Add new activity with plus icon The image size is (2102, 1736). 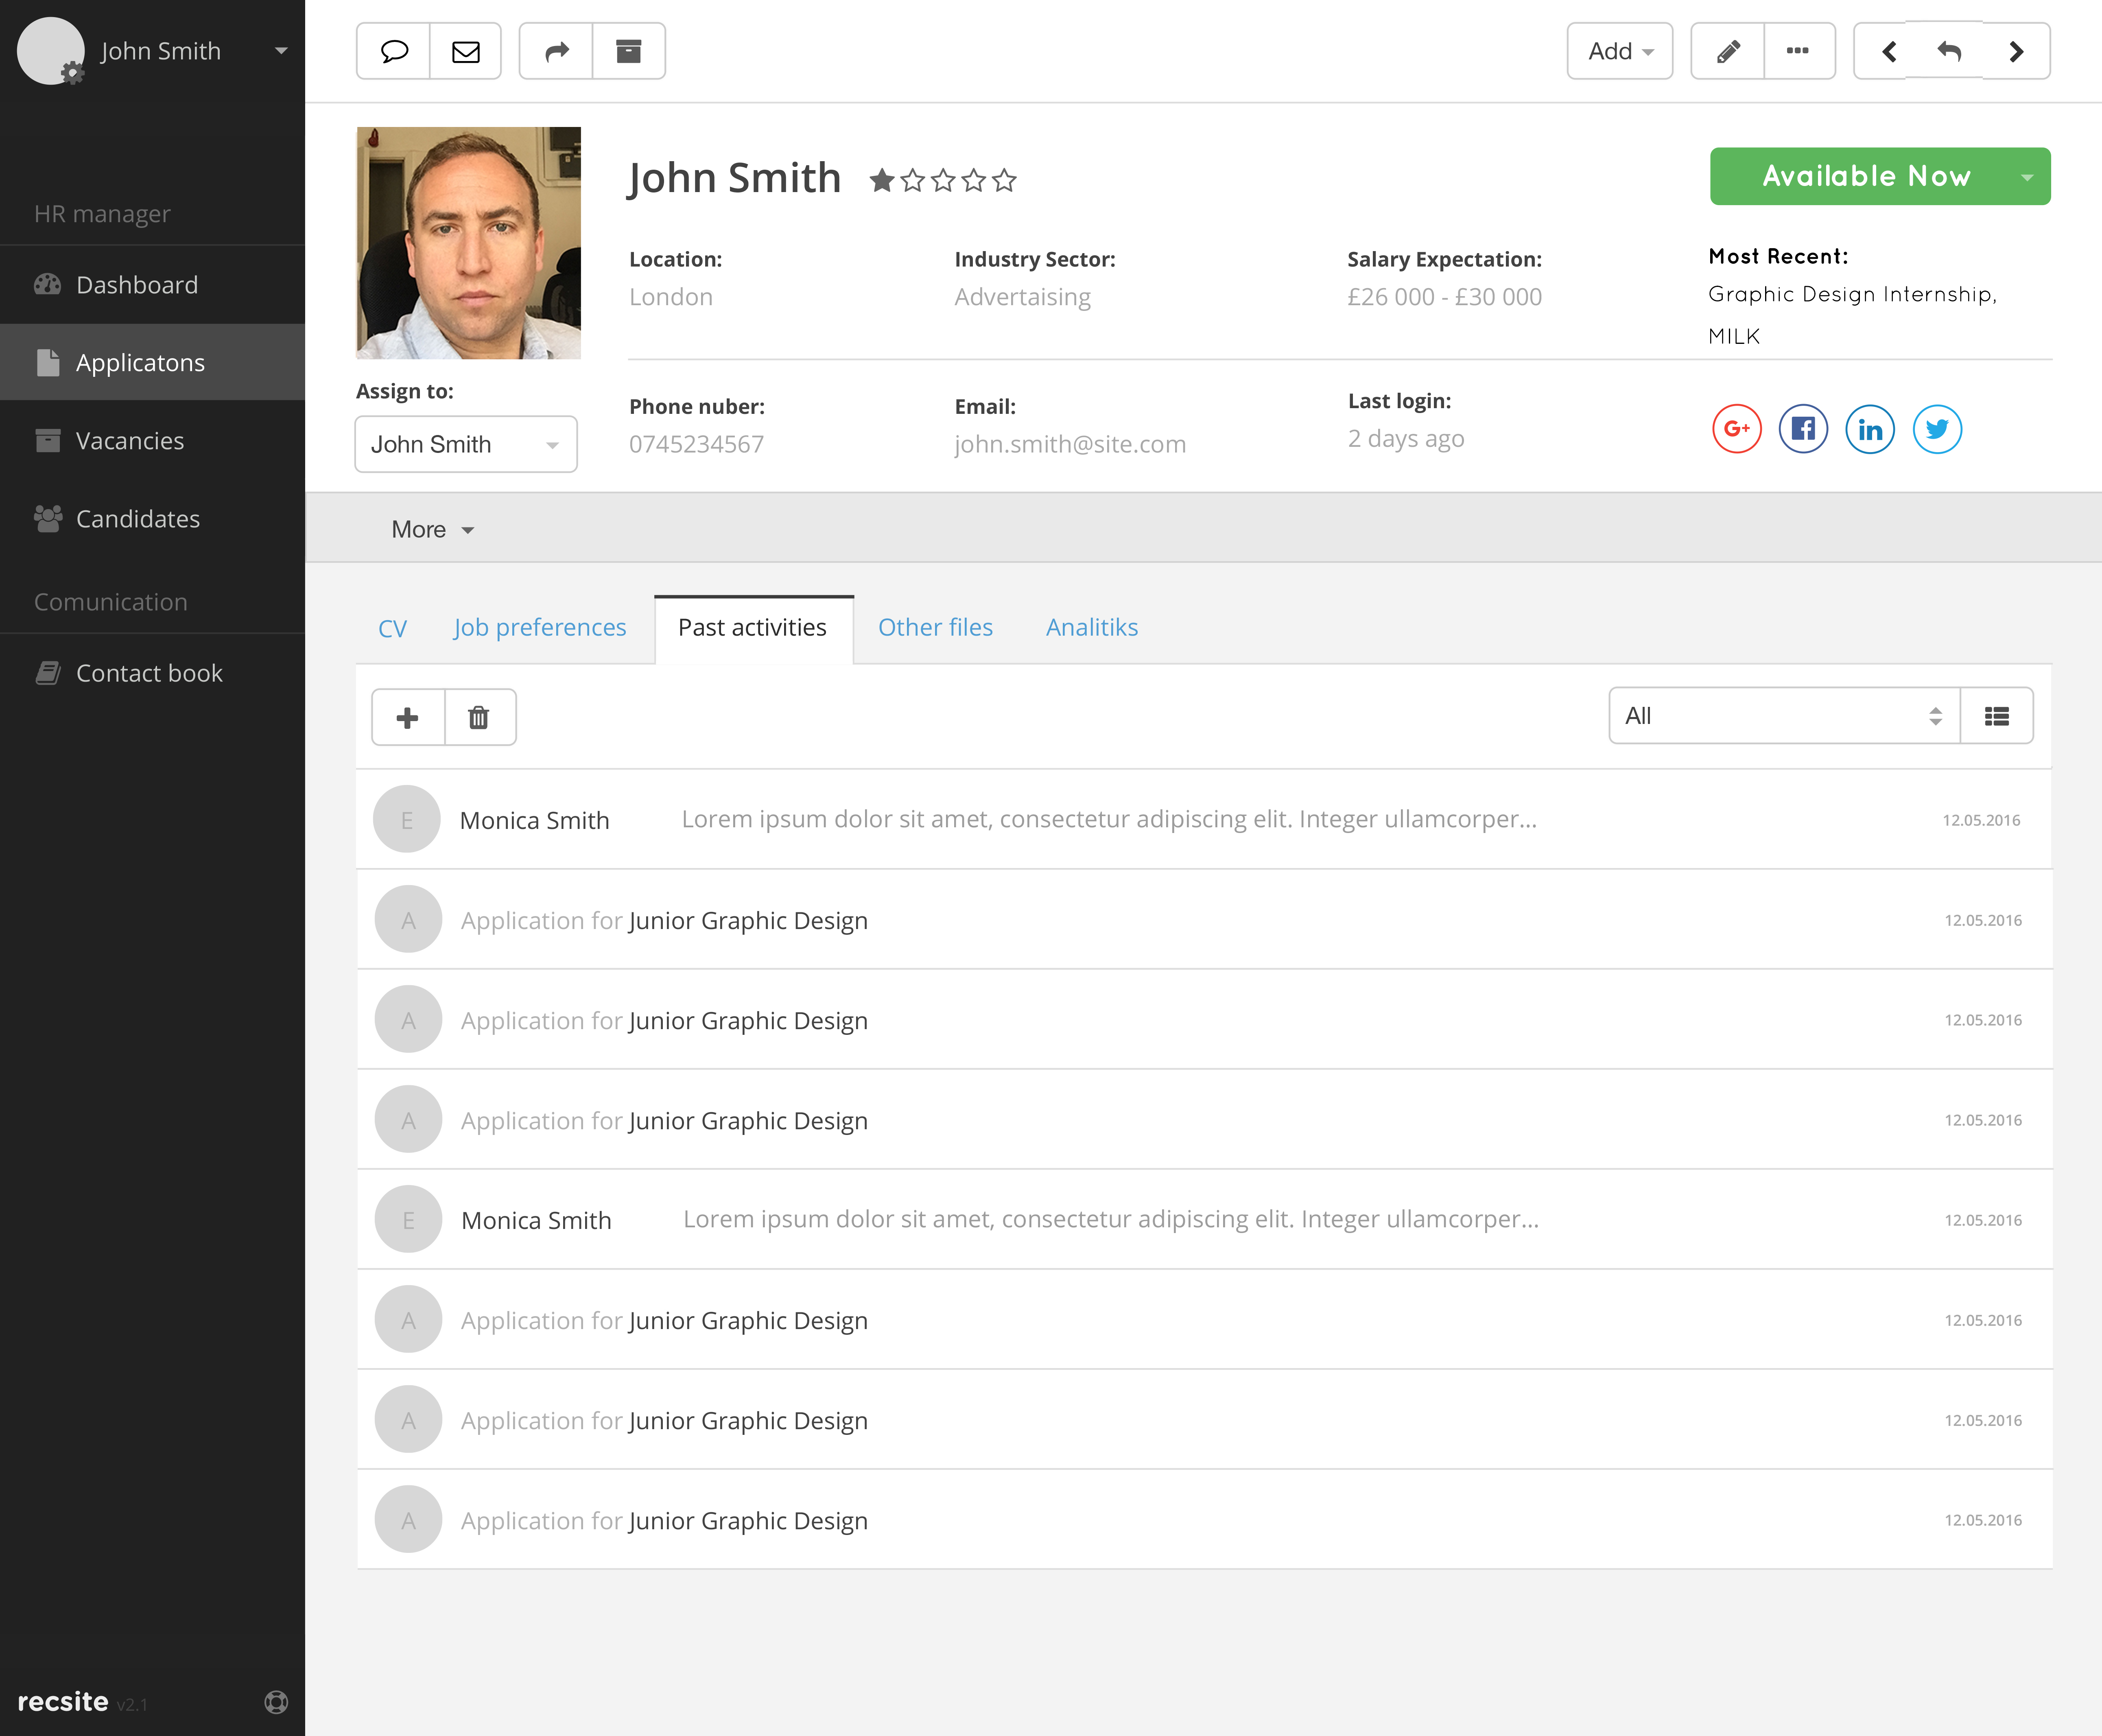(x=408, y=717)
